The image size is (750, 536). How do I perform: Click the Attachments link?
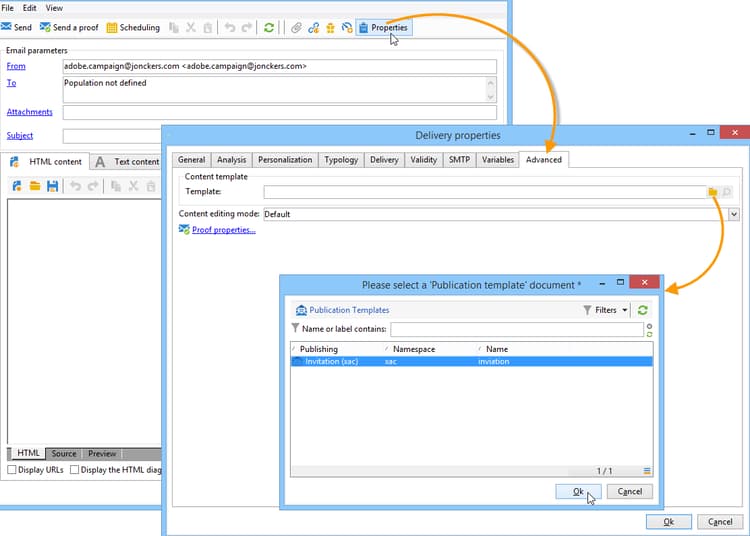pos(30,112)
